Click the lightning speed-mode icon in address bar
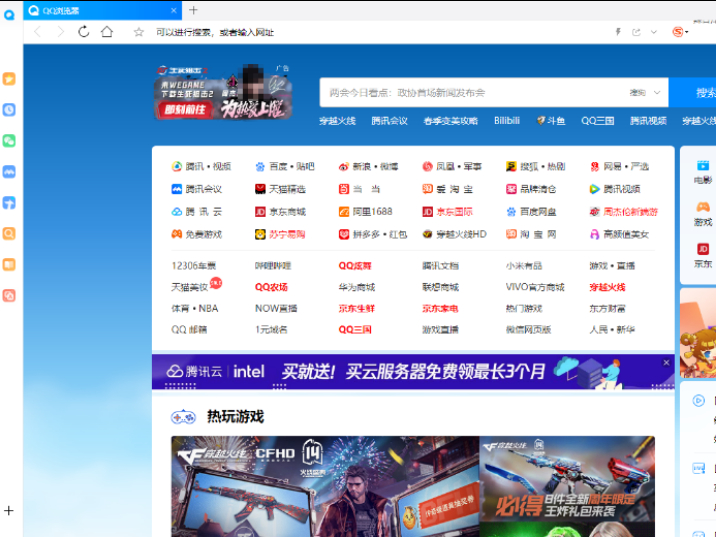 618,32
